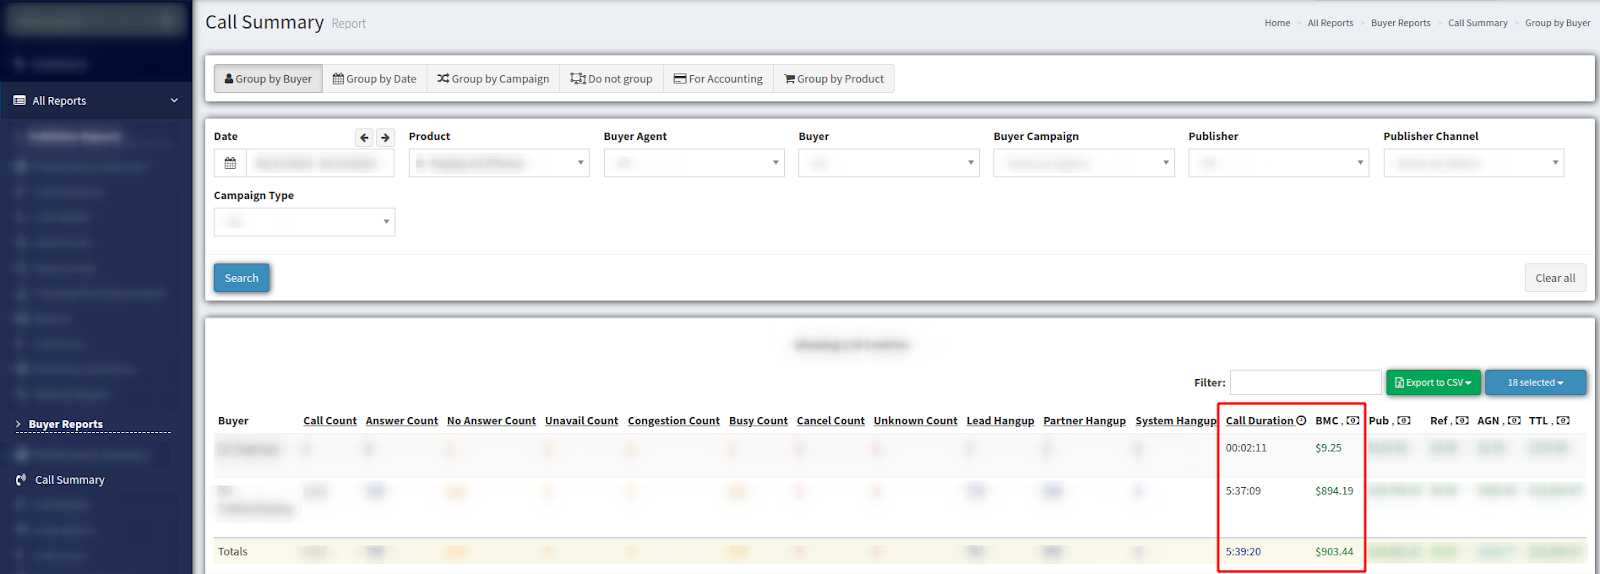Click the money icon beside BMC column
1600x574 pixels.
1353,421
